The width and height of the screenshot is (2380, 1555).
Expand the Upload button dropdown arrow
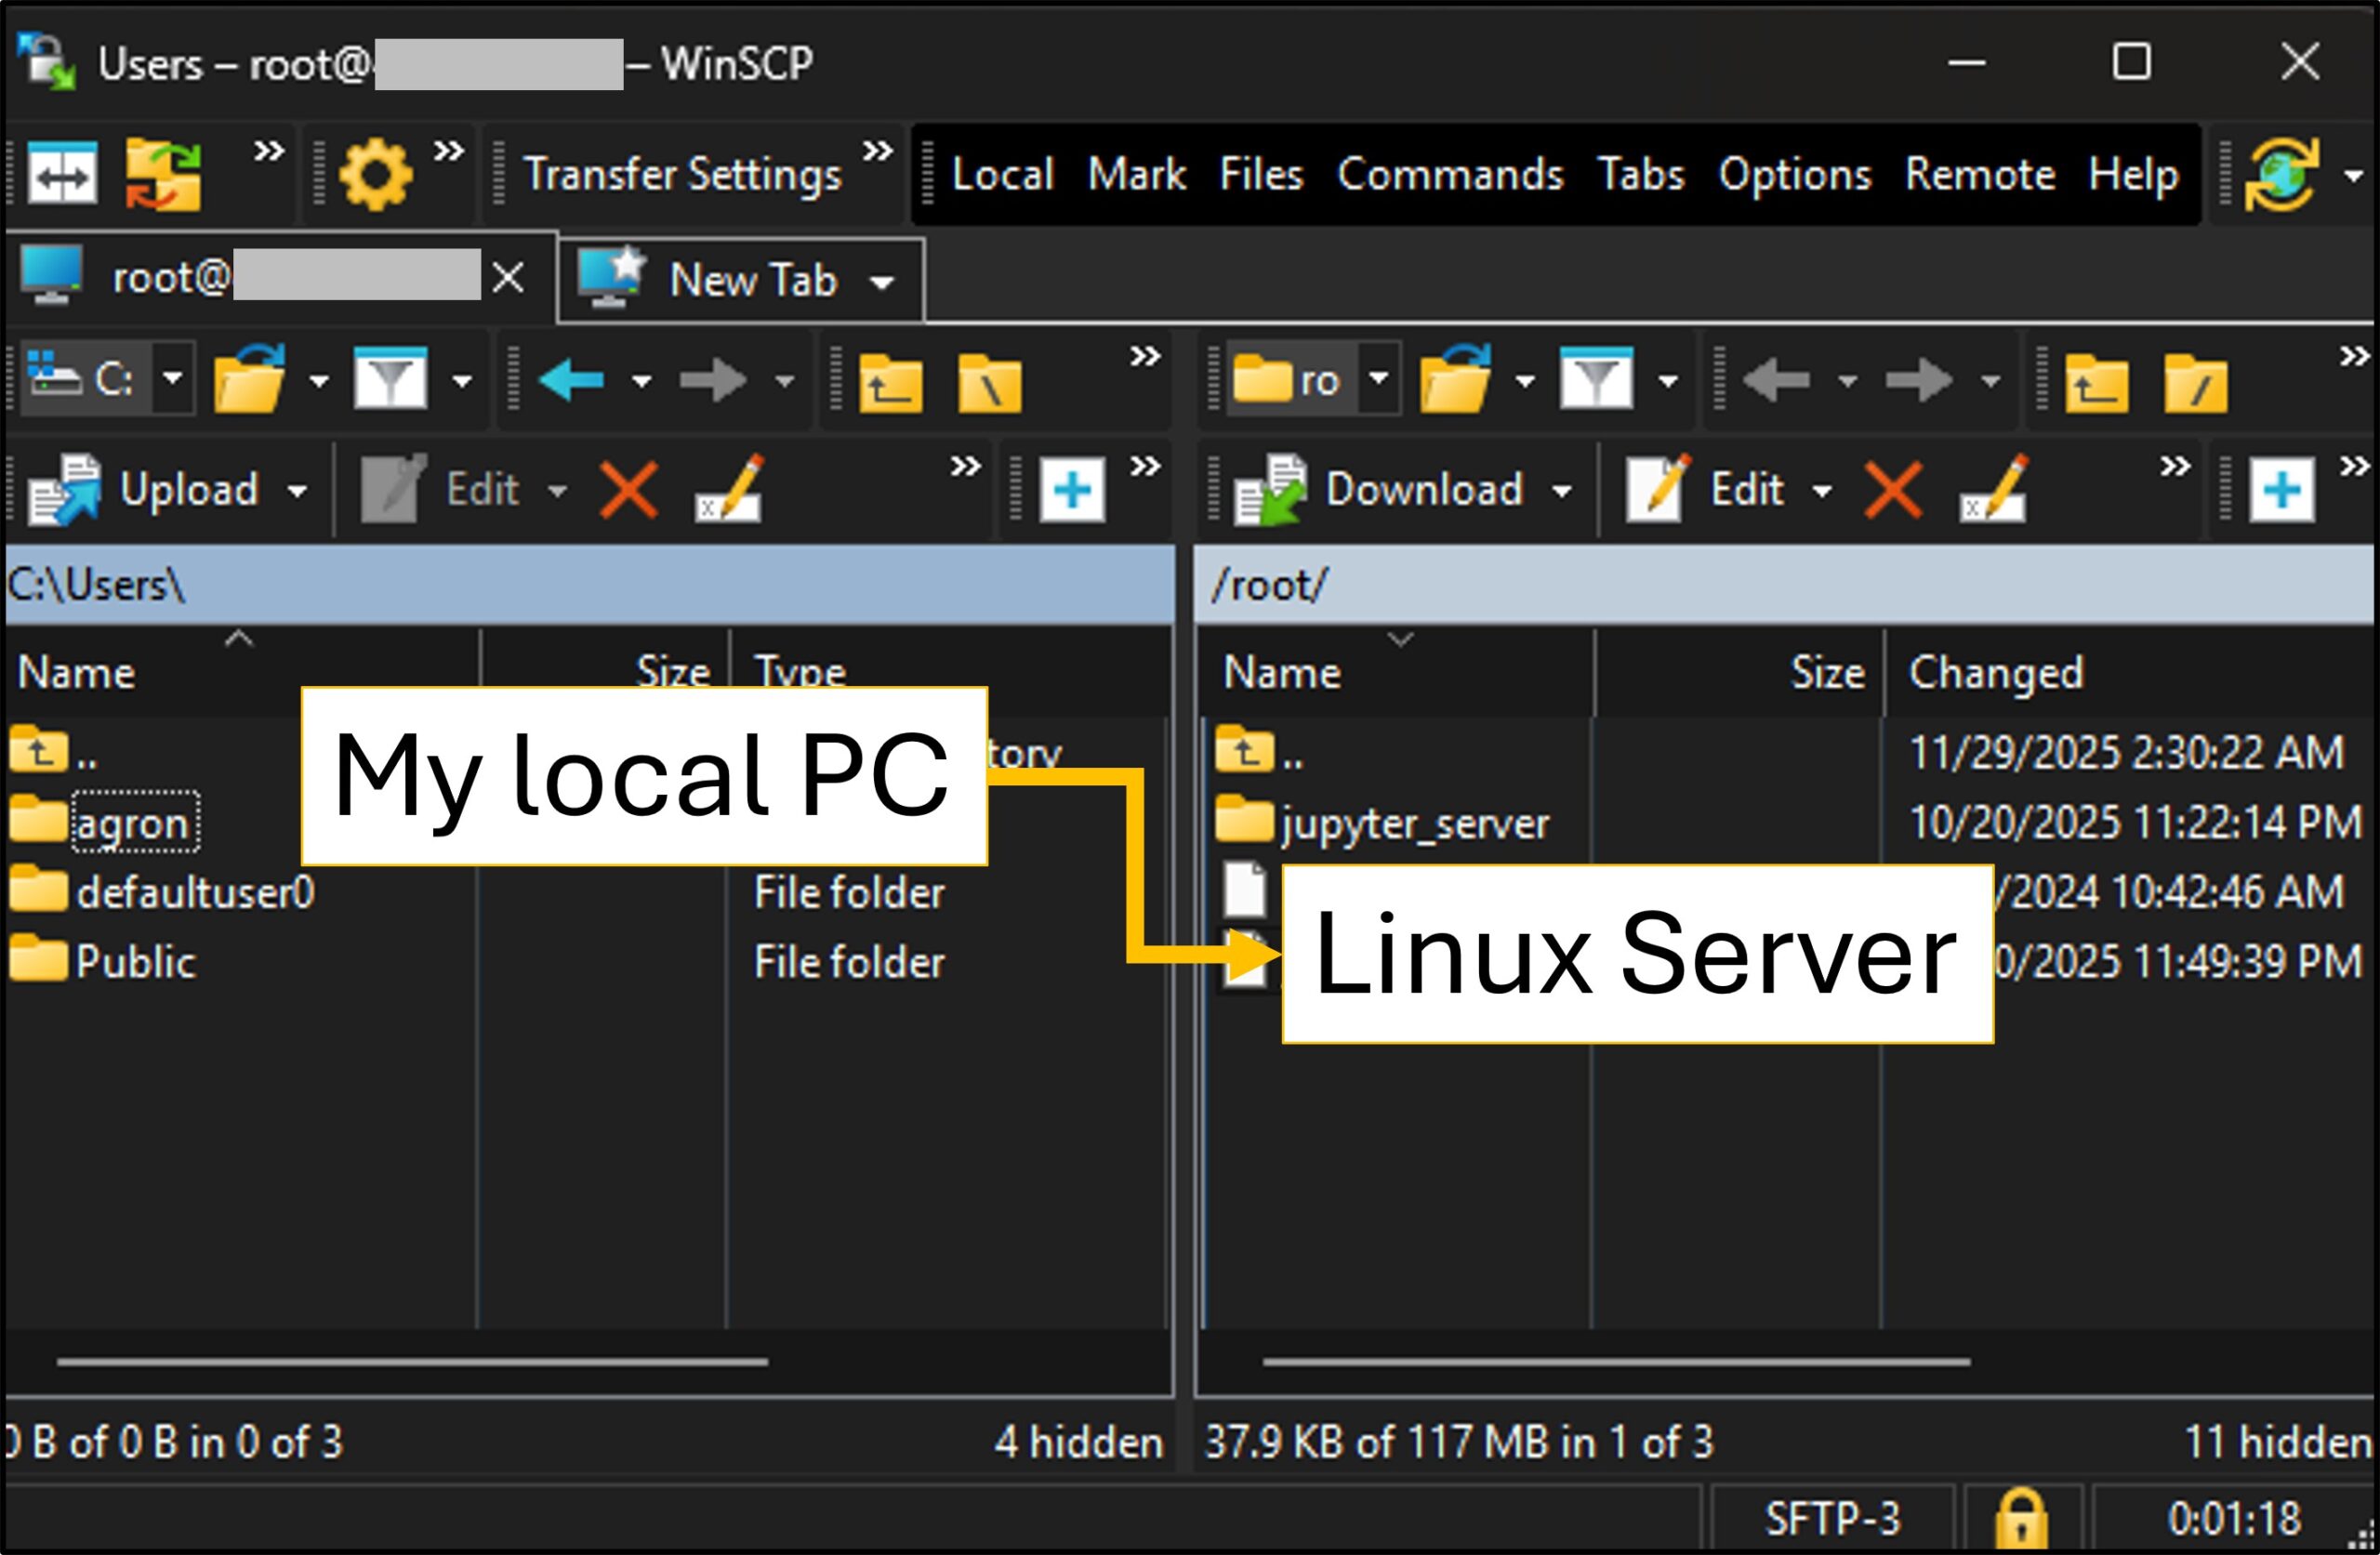pyautogui.click(x=297, y=491)
